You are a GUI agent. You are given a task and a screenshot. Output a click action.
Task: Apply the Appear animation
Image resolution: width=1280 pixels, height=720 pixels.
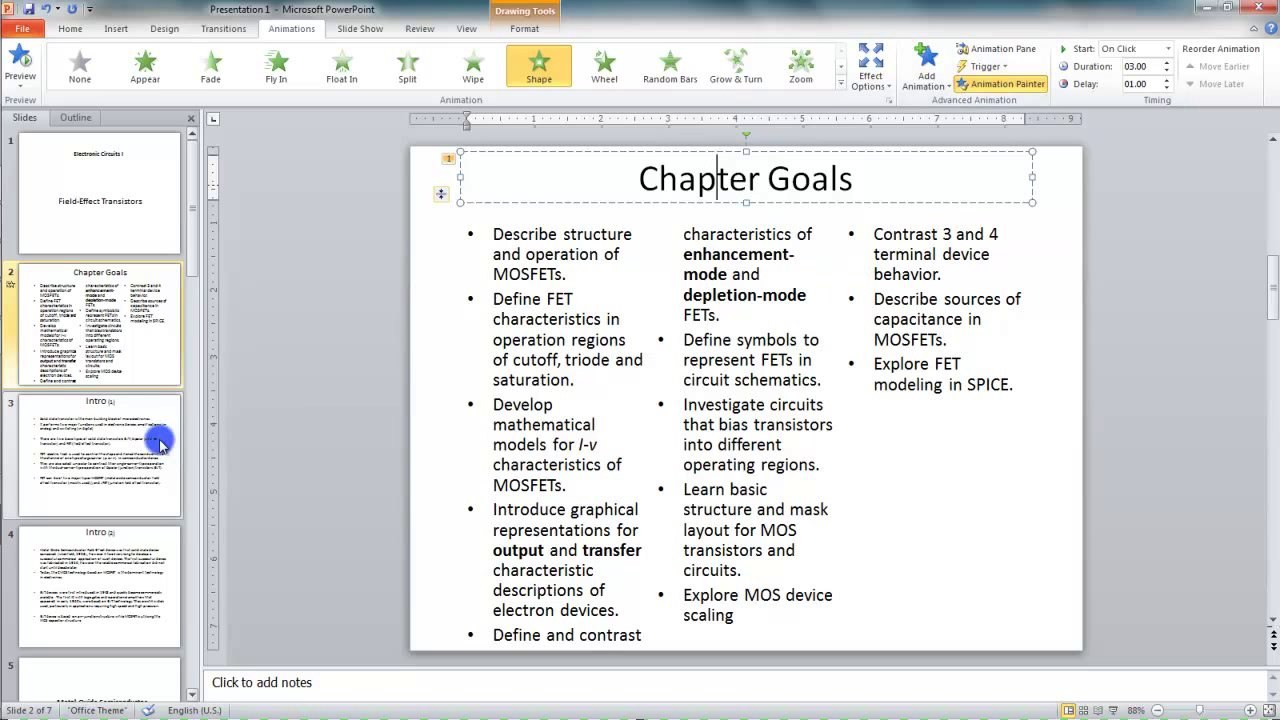coord(145,66)
